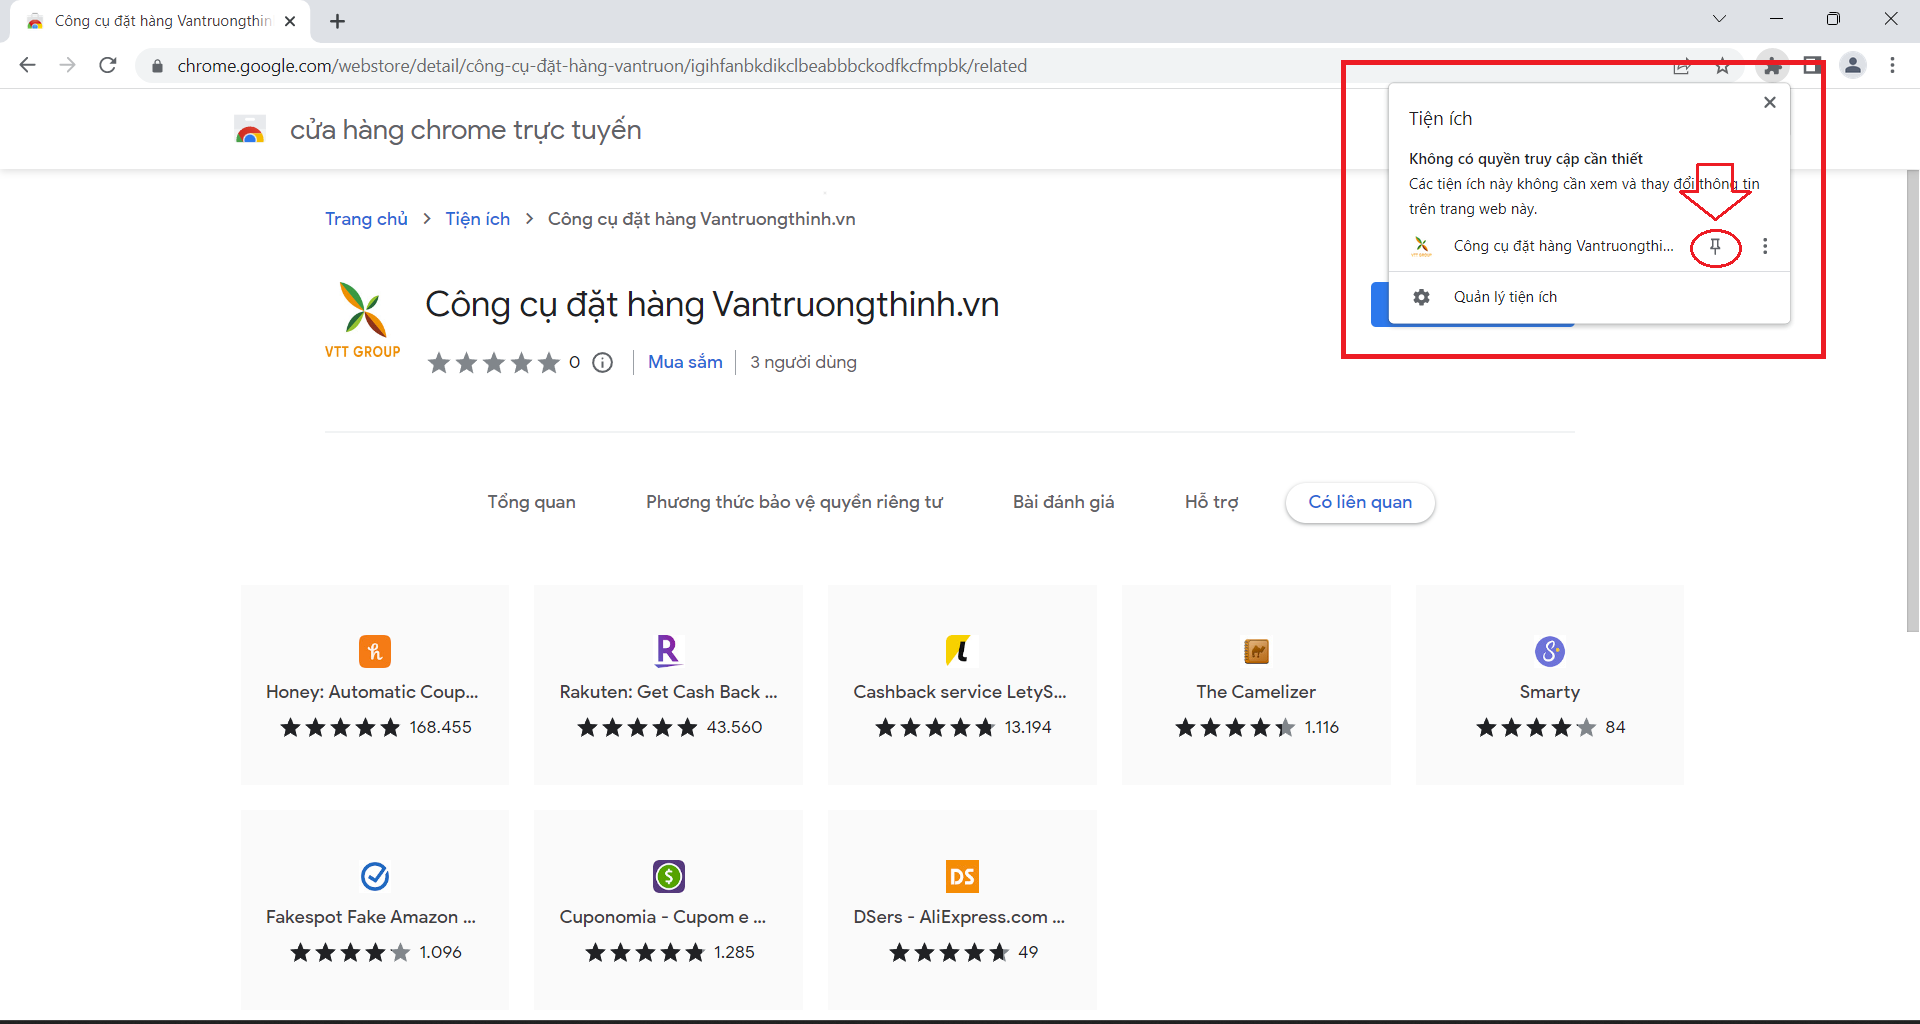
Task: Switch to the Tổng quan tab
Action: pos(531,502)
